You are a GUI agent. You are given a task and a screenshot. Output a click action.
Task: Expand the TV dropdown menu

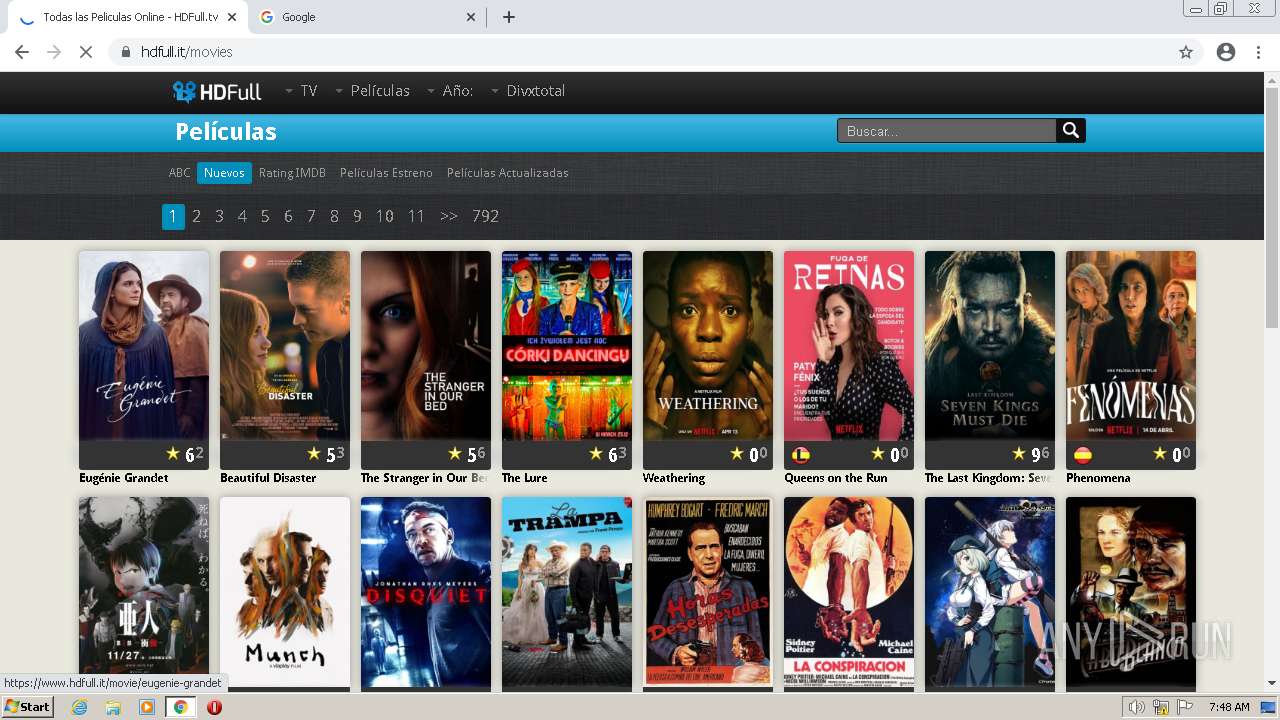[x=301, y=91]
